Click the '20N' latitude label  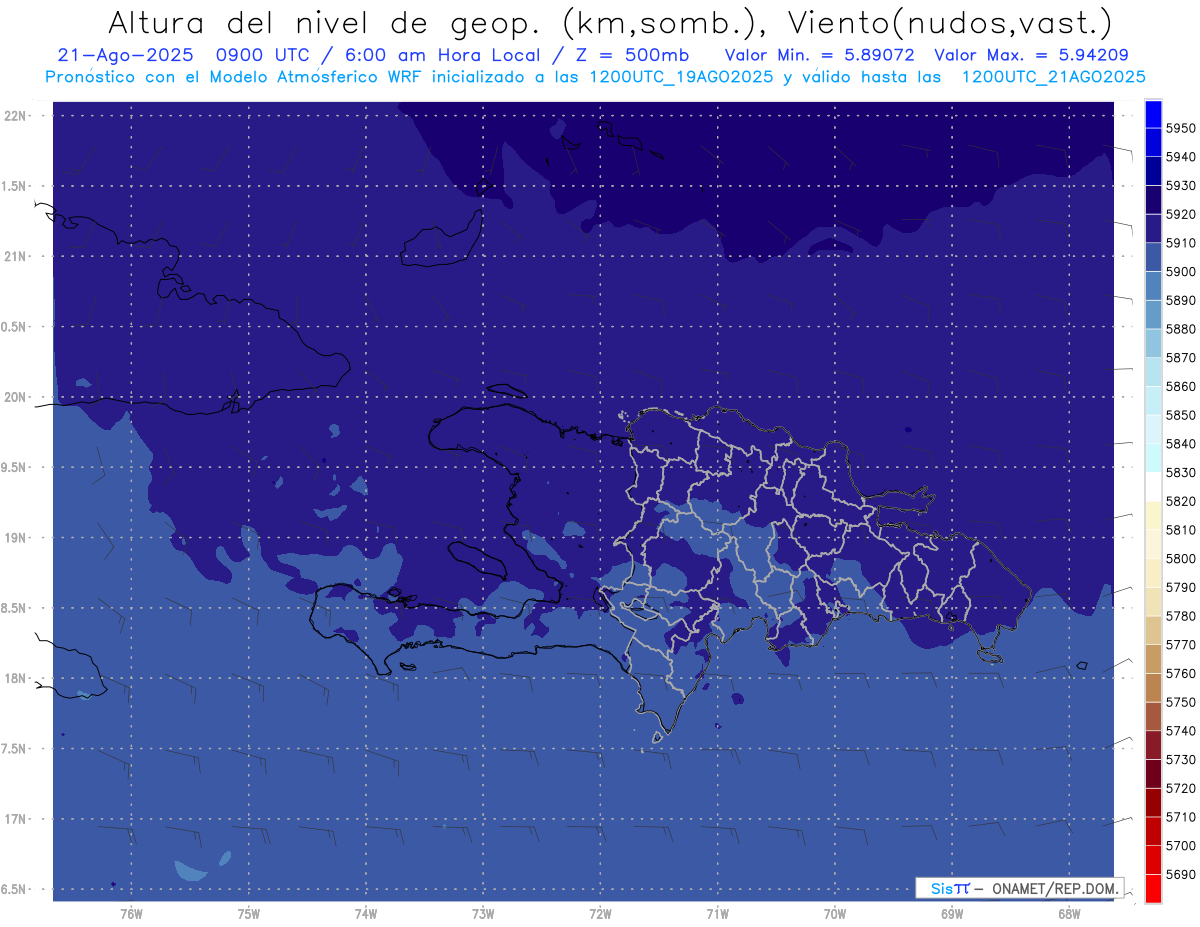(15, 397)
